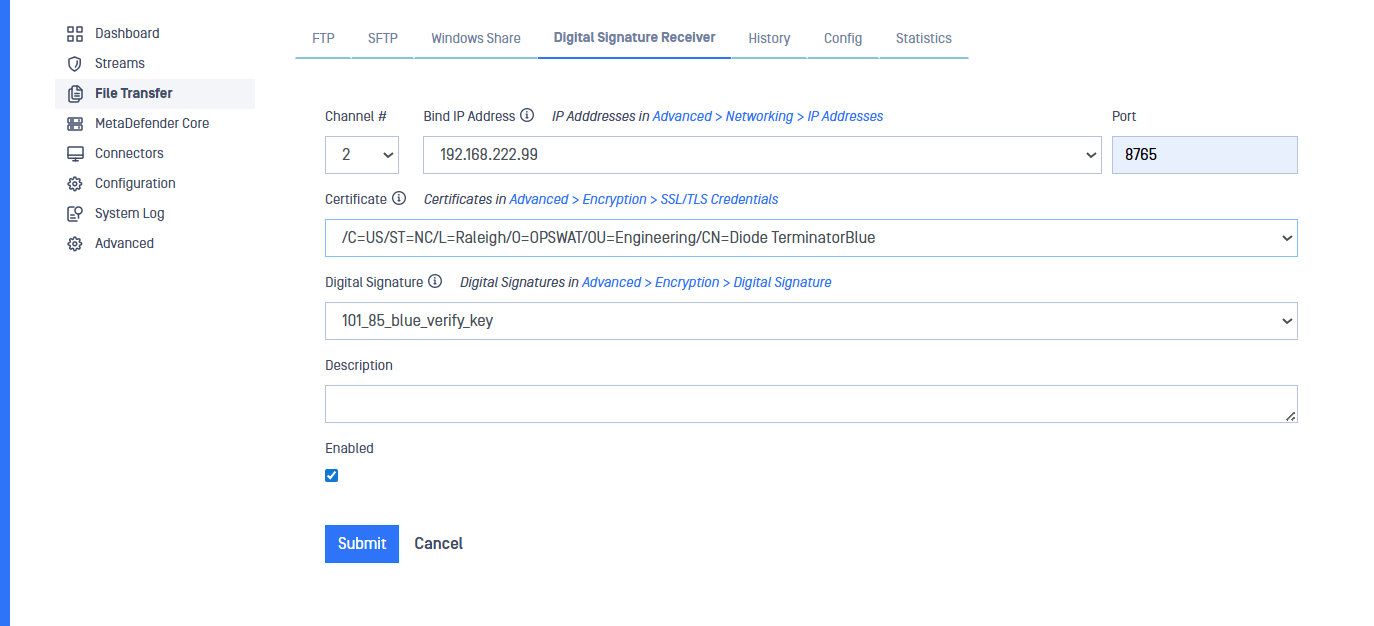Screen dimensions: 1374x626
Task: Open the Digital Signature key dropdown
Action: click(811, 321)
